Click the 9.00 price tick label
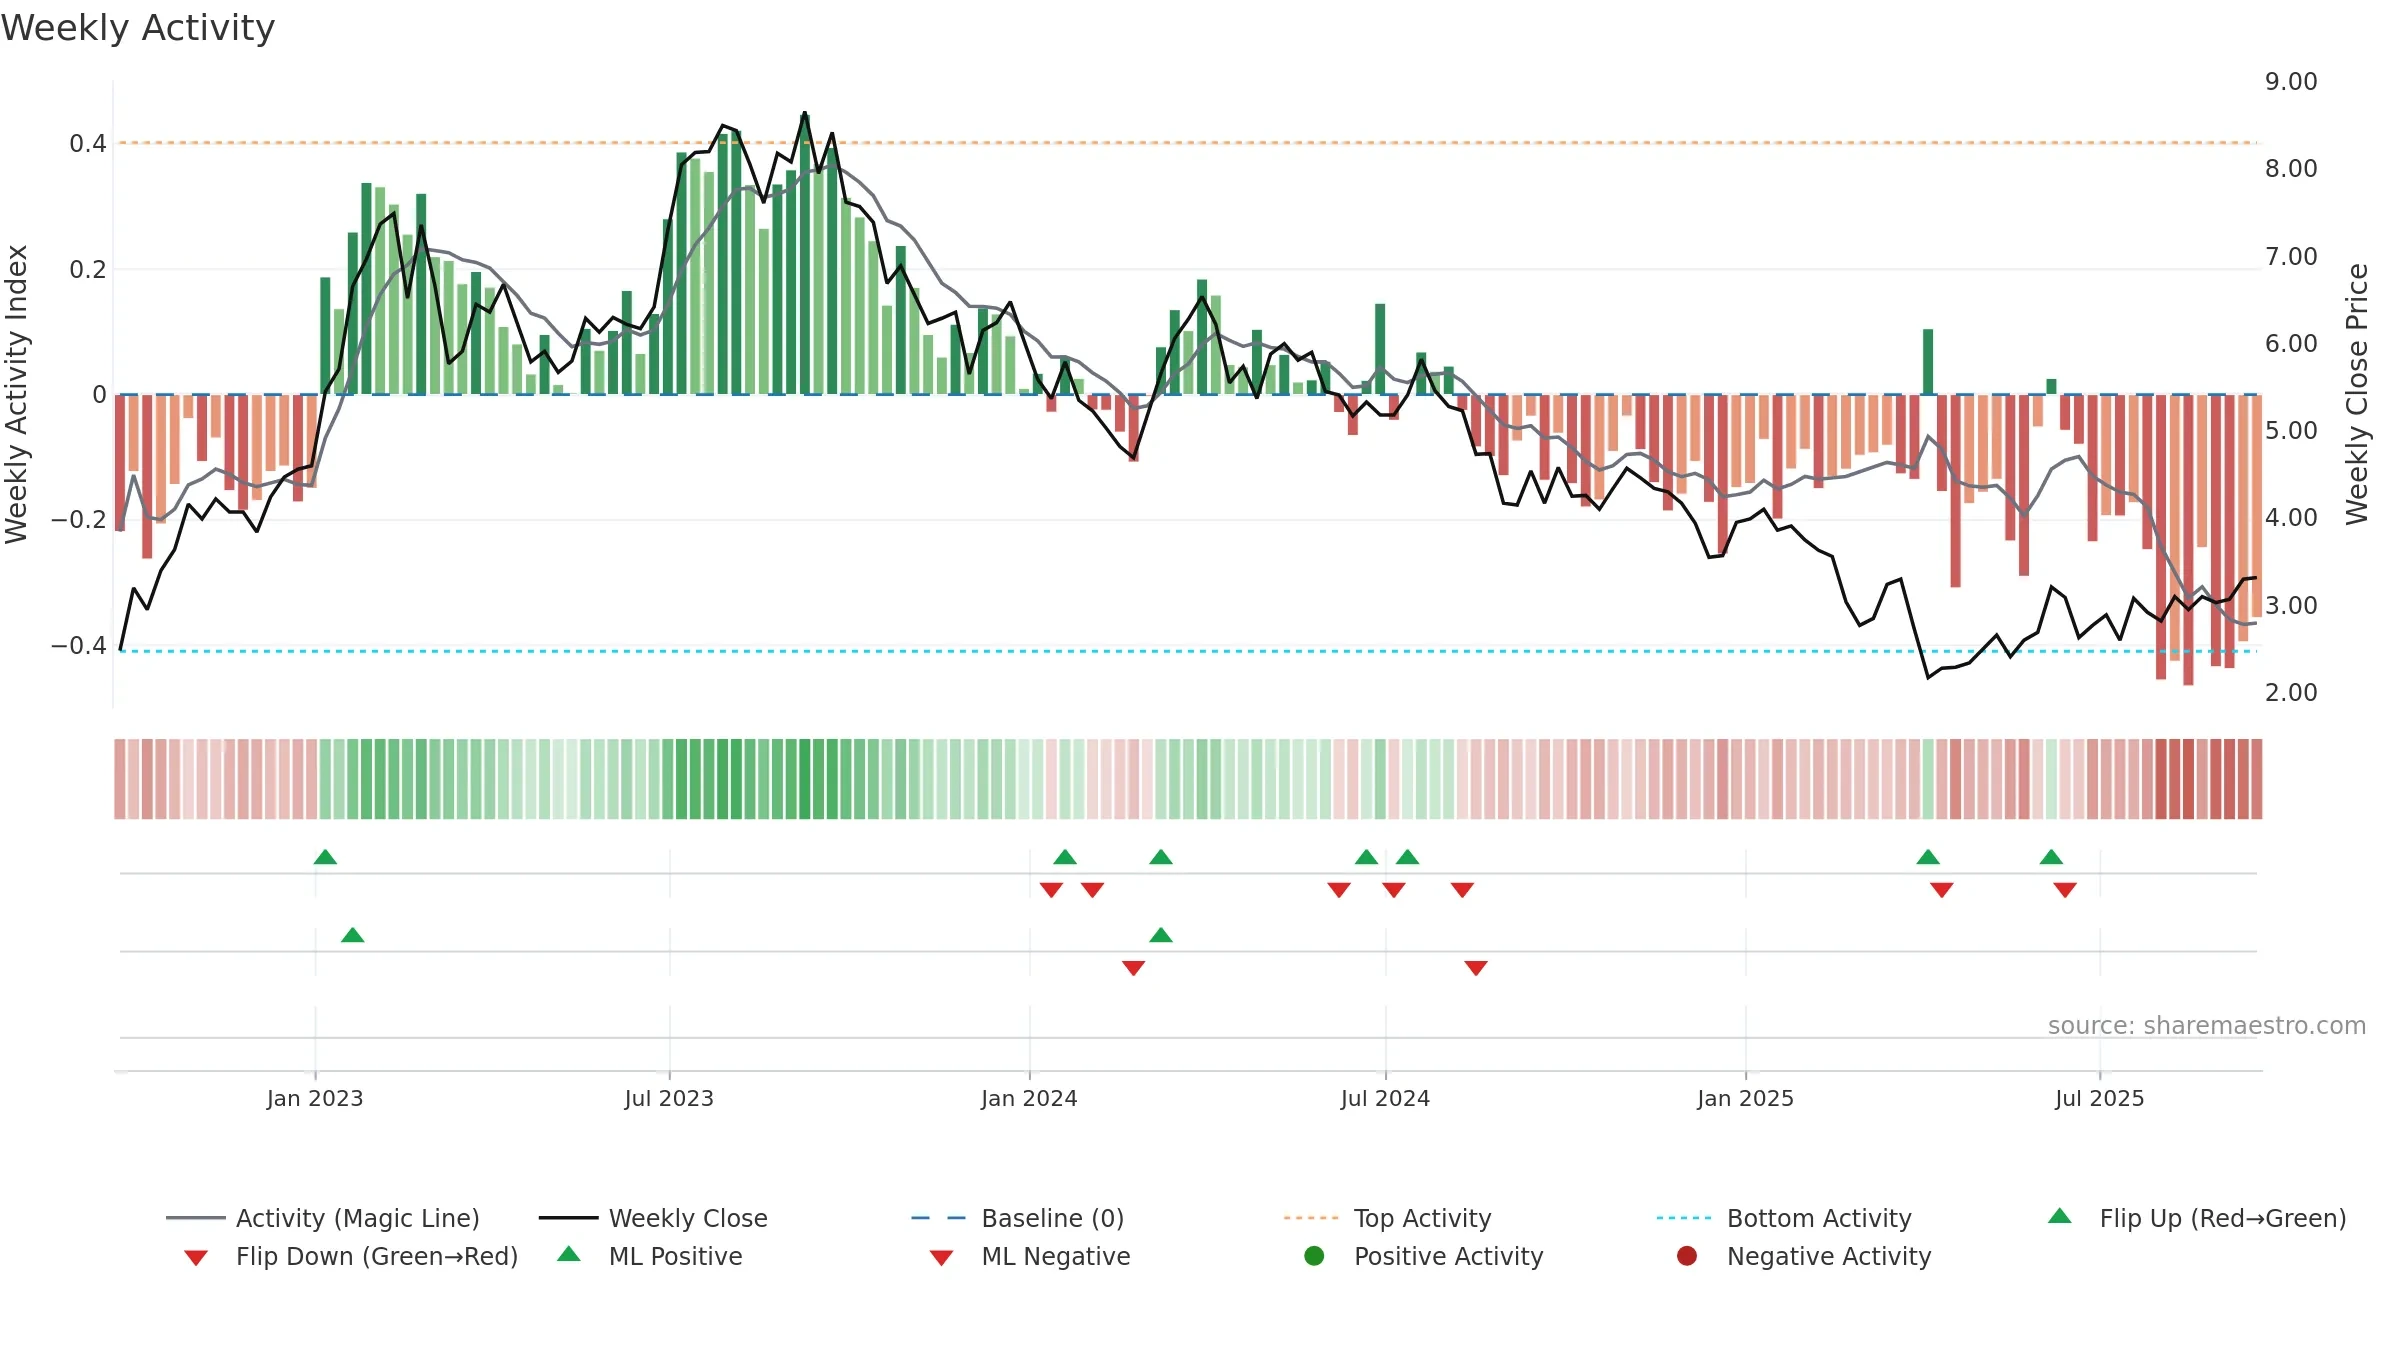The width and height of the screenshot is (2400, 1350). coord(2291,82)
